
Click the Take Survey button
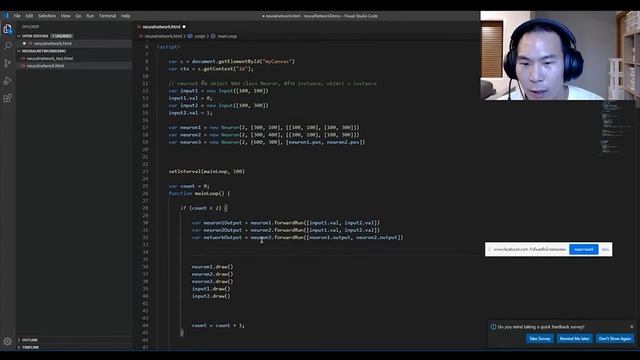tap(540, 339)
